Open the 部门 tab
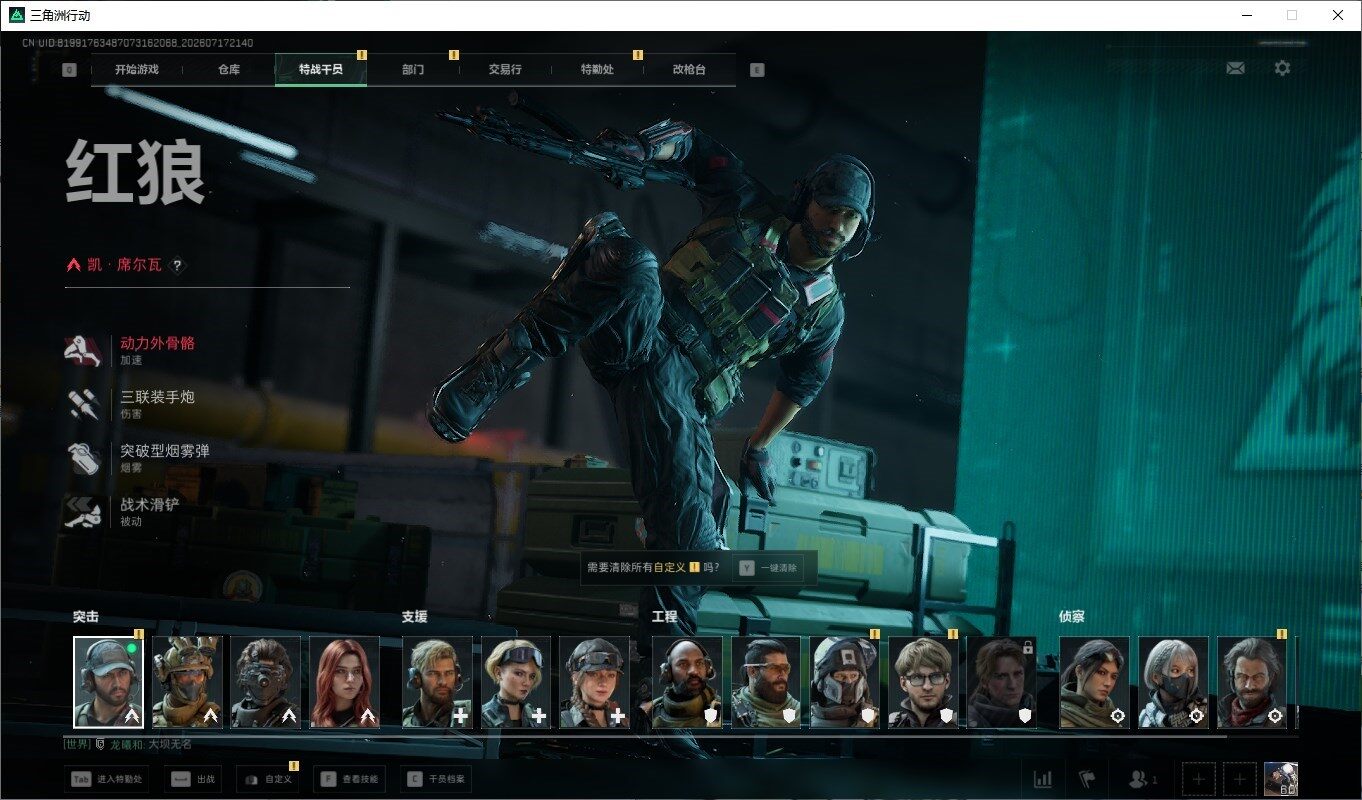Screen dimensions: 1362x800 tap(413, 70)
